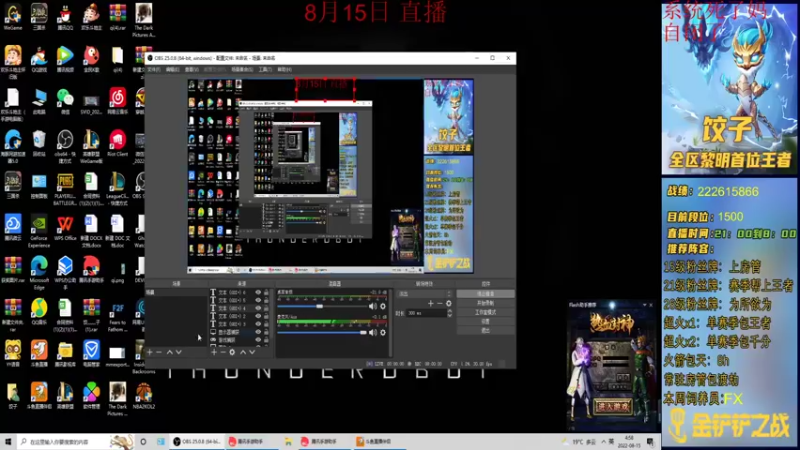Toggle lock on source 文本 (GDI+) 4
This screenshot has height=450, width=800.
266,308
